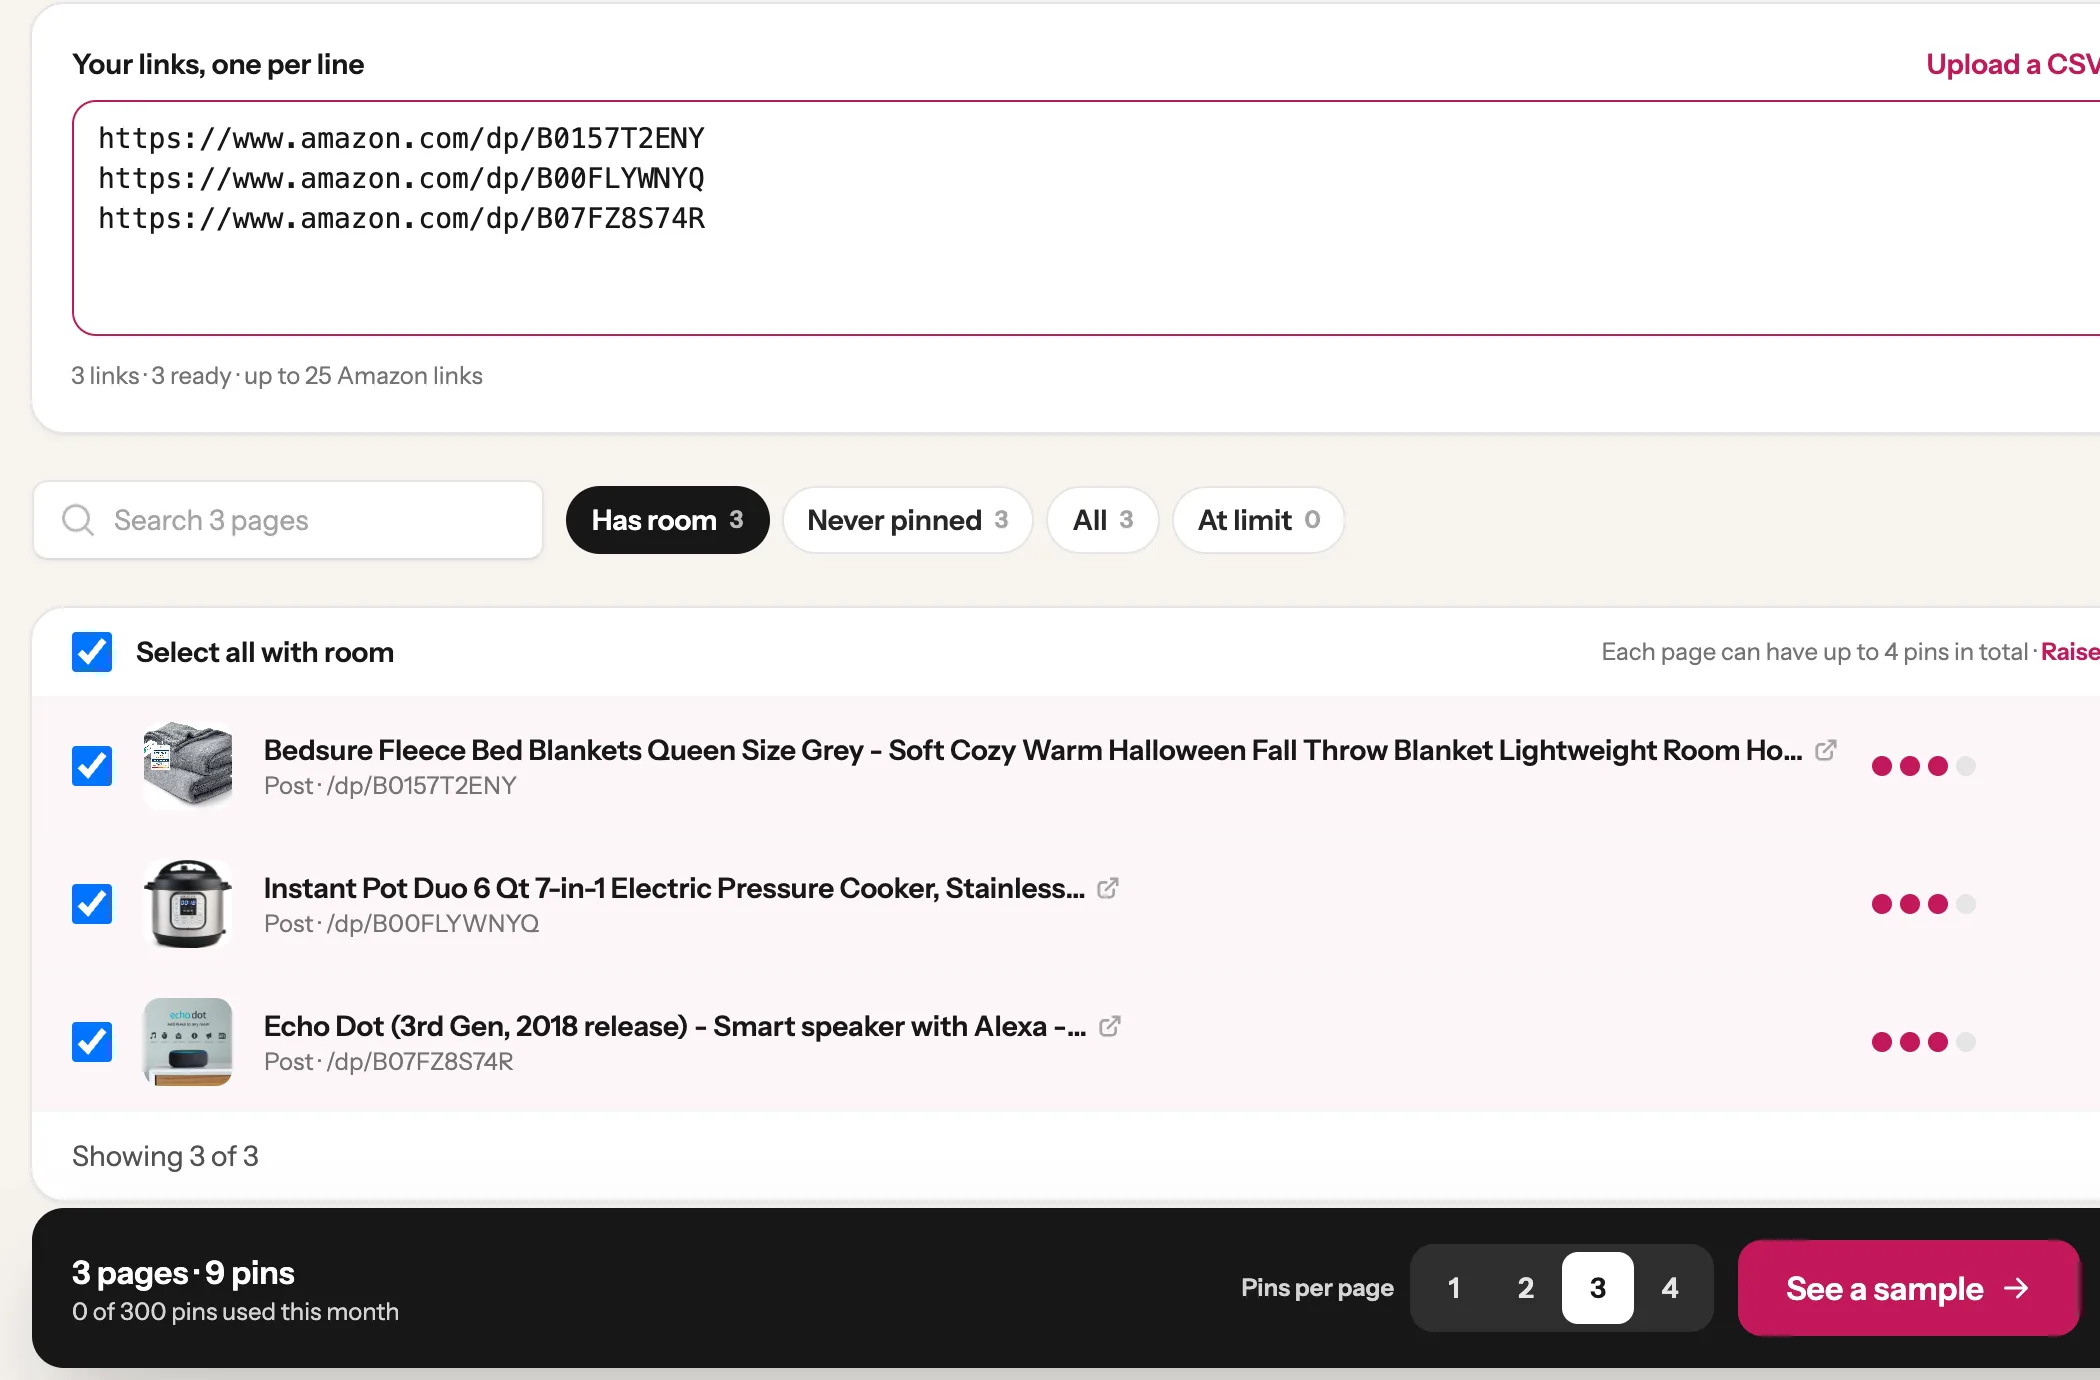This screenshot has width=2100, height=1380.
Task: Click pin dots indicator for Echo Dot row
Action: 1923,1042
